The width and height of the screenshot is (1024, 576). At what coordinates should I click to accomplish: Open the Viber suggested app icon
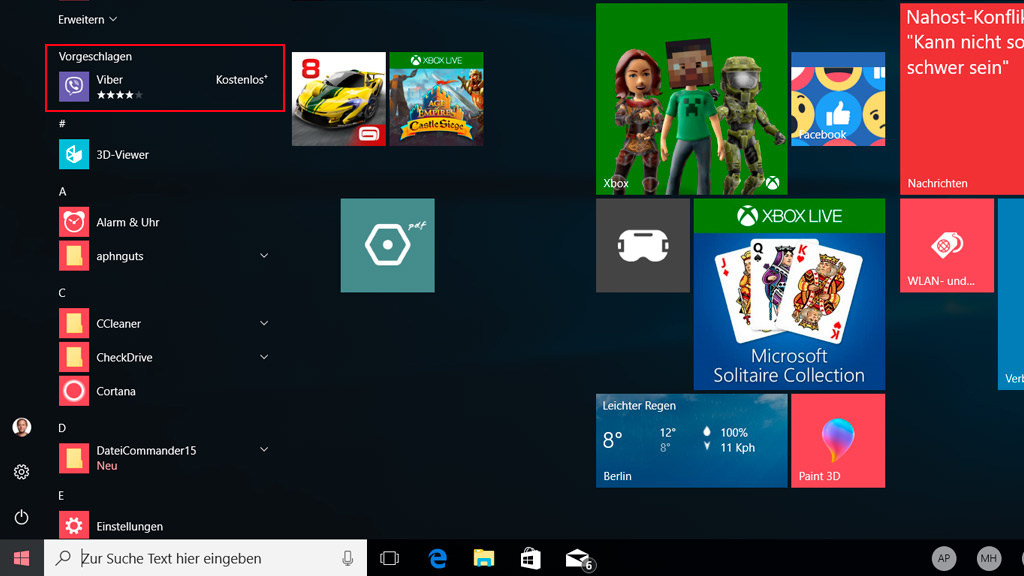point(74,87)
